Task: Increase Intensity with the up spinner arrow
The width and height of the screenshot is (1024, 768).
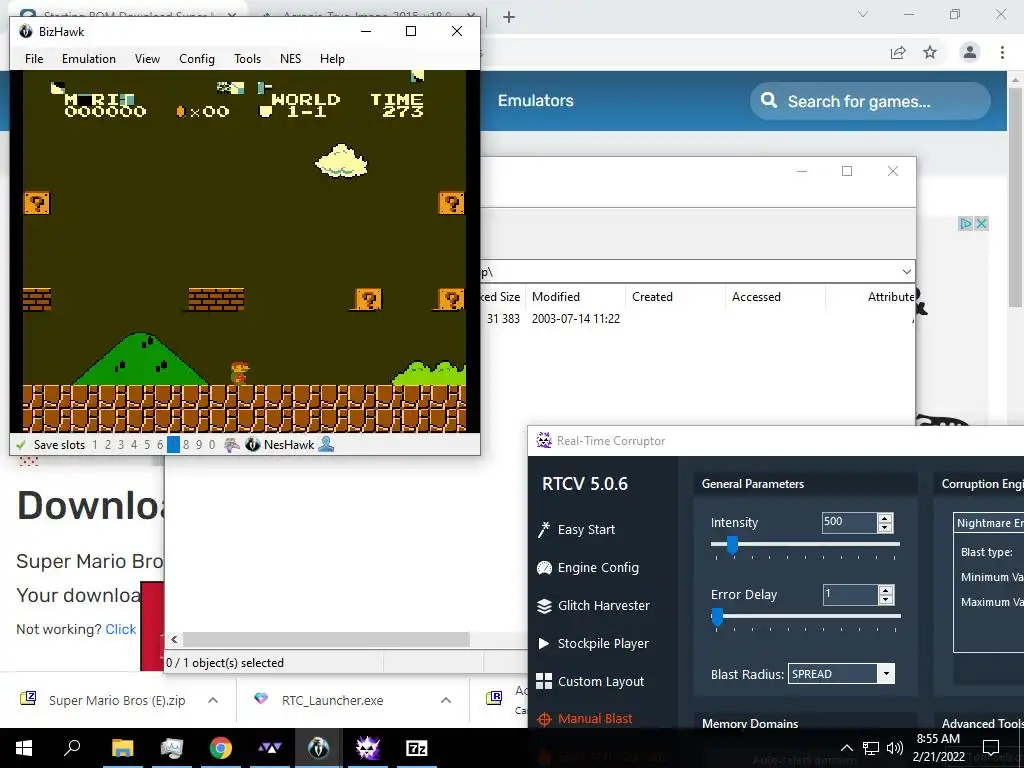Action: click(886, 518)
